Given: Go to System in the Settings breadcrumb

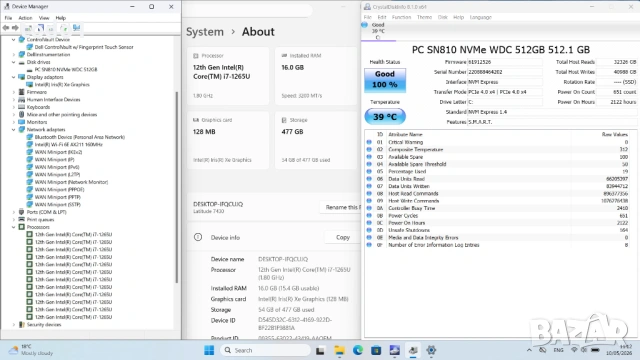Looking at the screenshot, I should [205, 32].
